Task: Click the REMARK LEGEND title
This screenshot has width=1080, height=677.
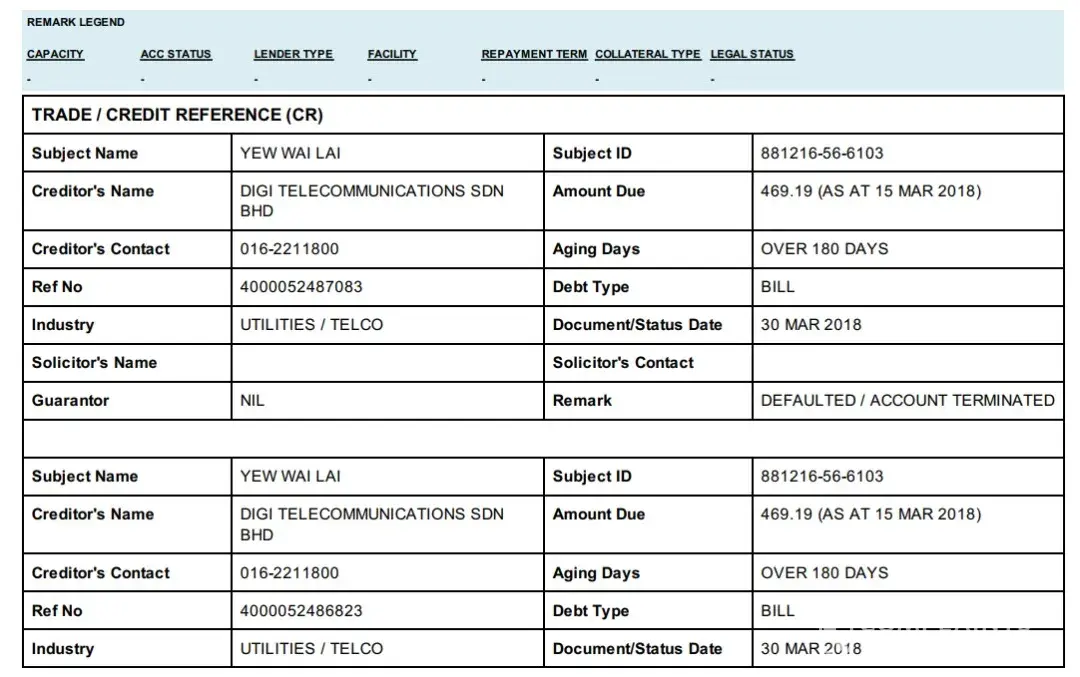Action: point(76,22)
